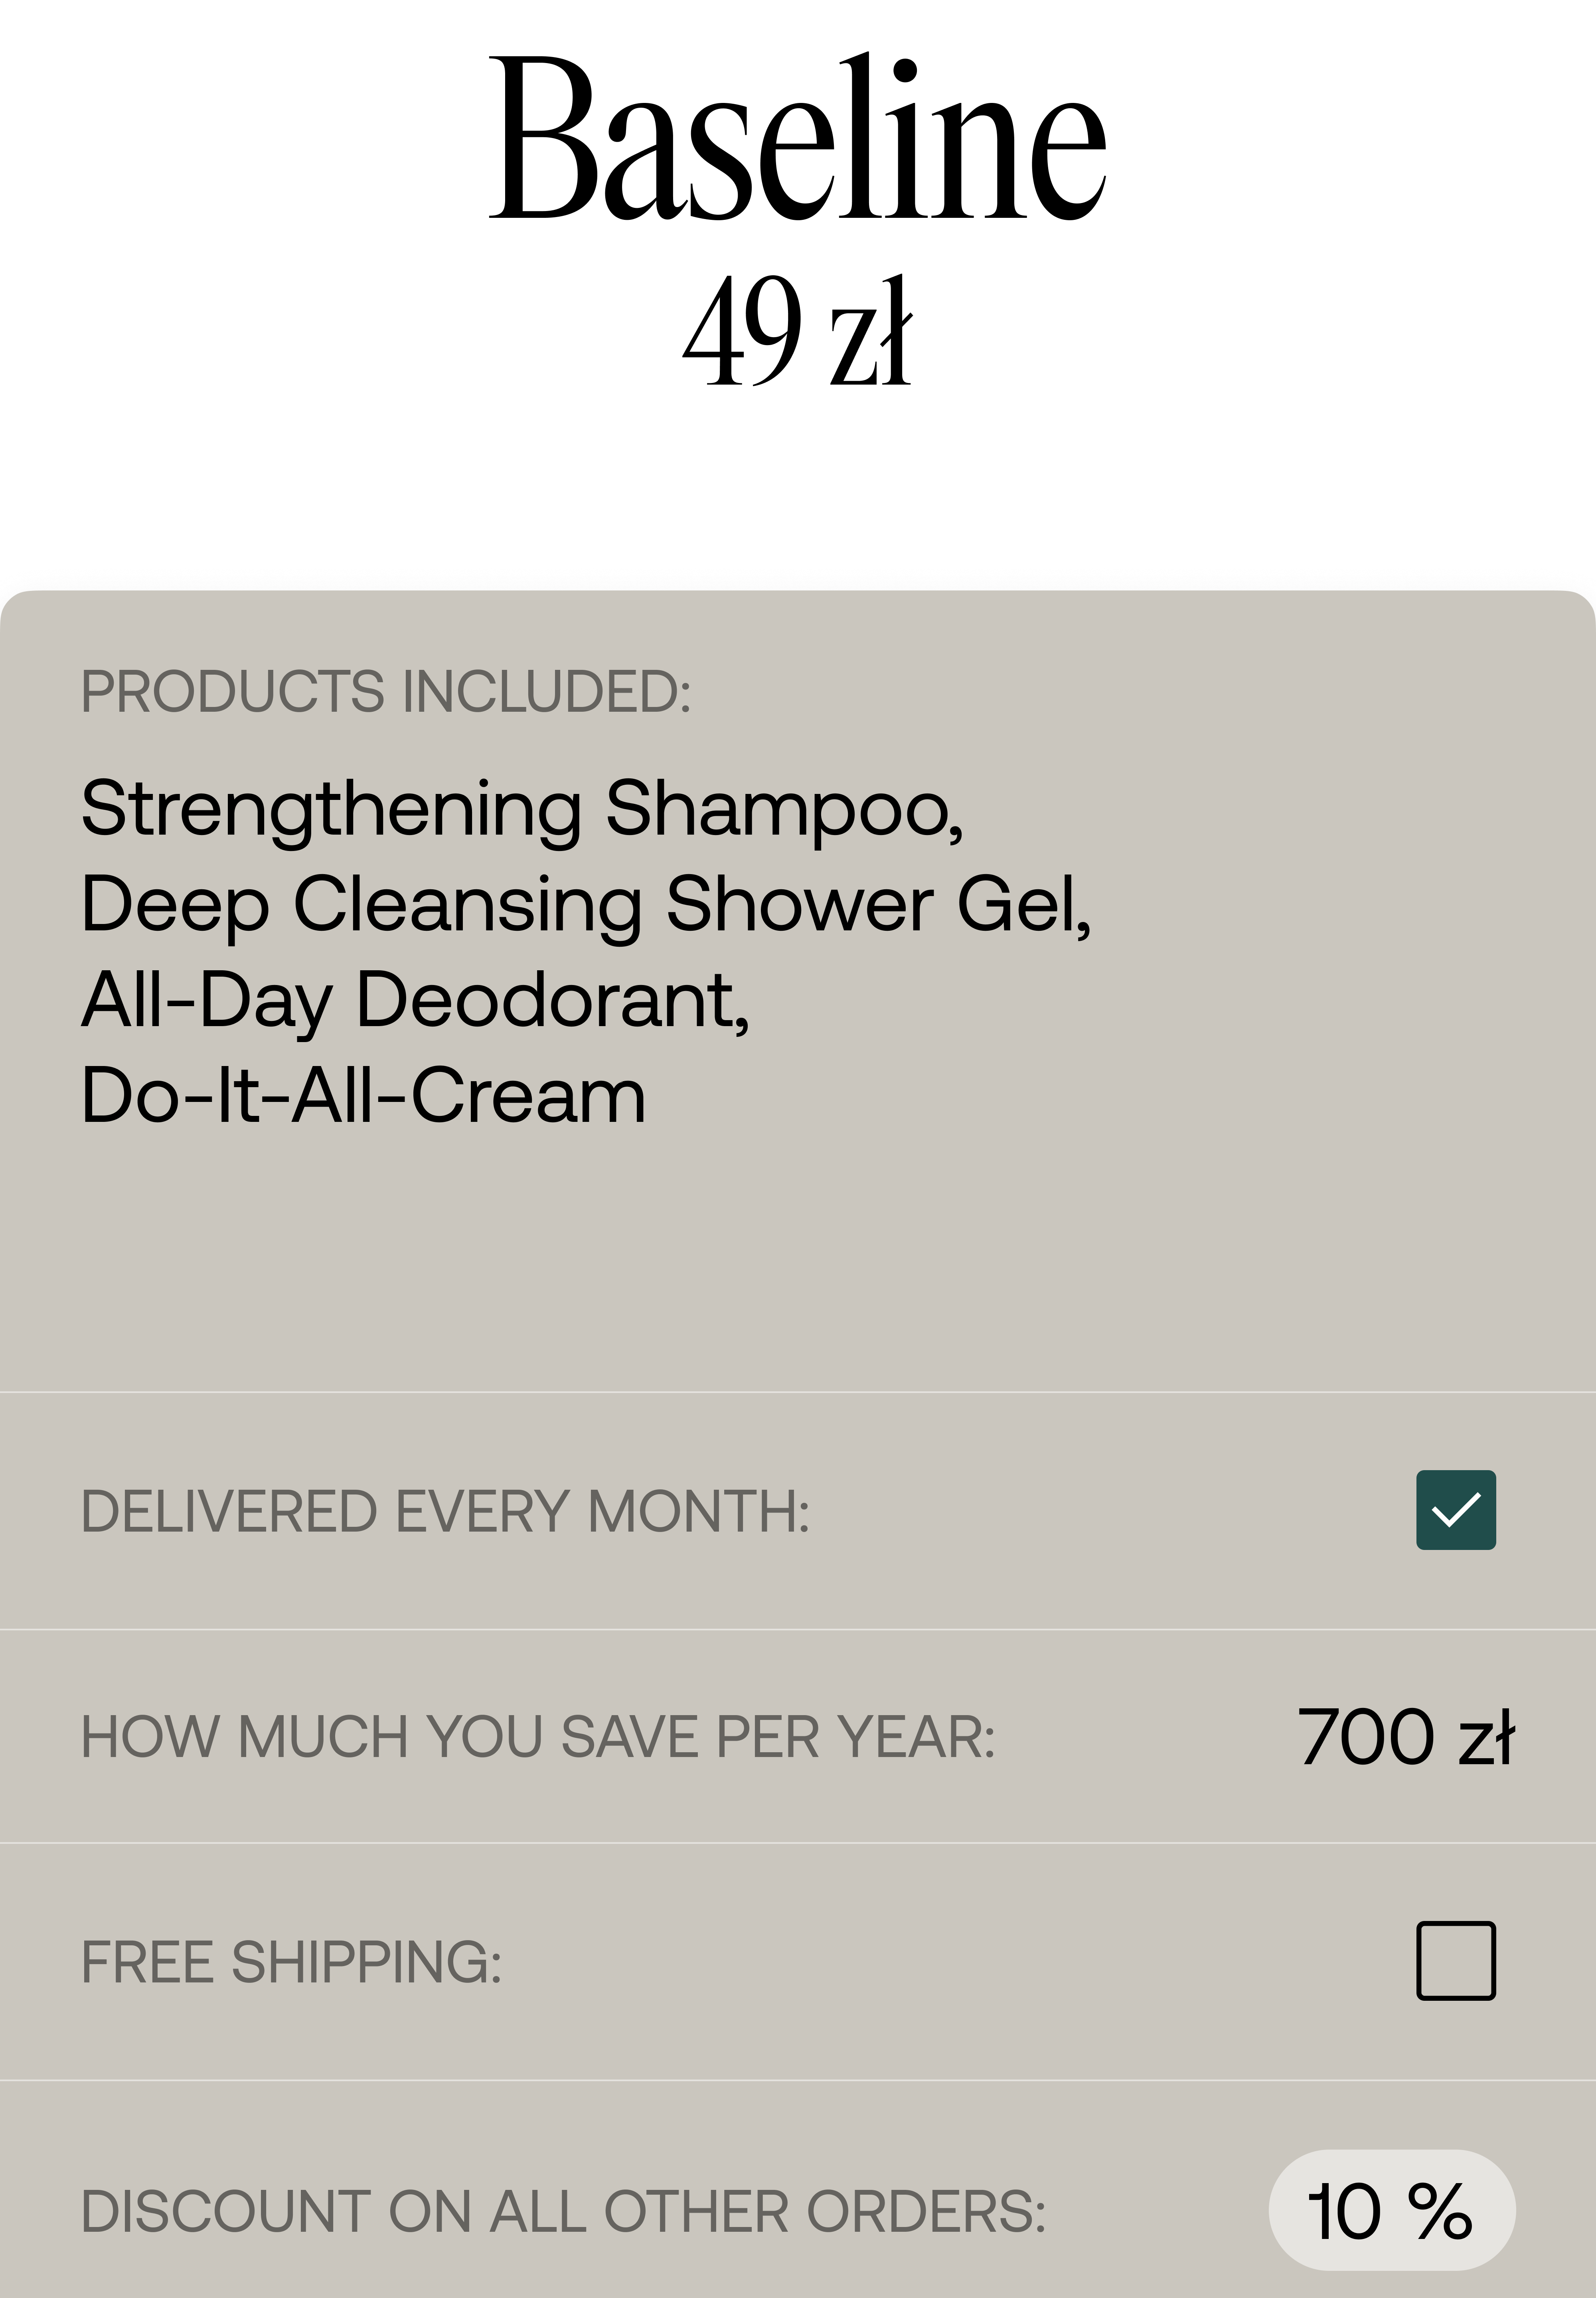Click the black image area above the card
Viewport: 1596px width, 2298px height.
[x=798, y=280]
